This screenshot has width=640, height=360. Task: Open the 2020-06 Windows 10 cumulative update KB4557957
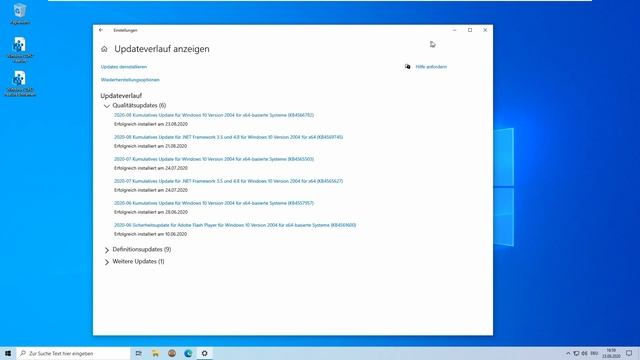[214, 203]
